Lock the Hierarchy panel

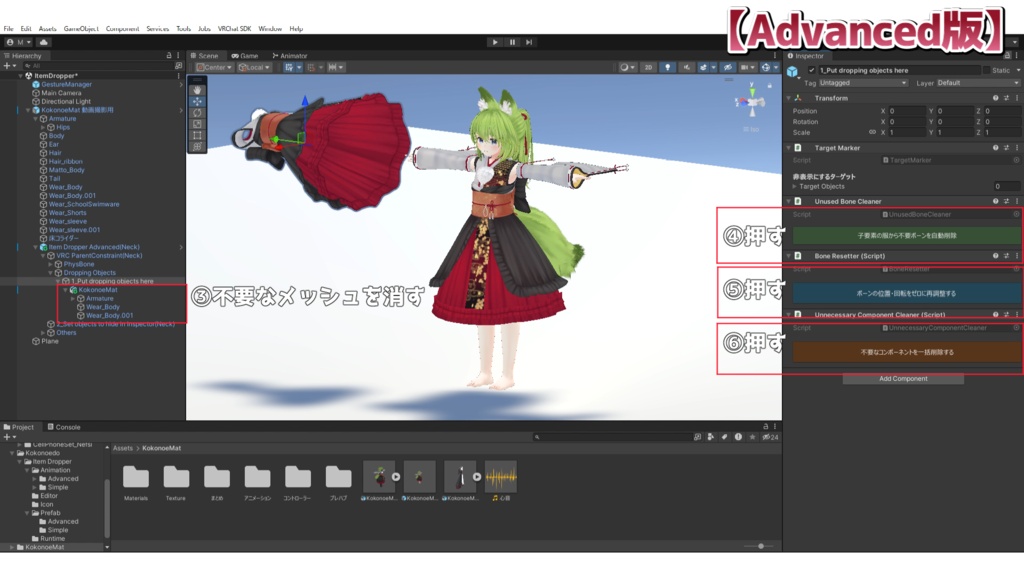click(x=168, y=56)
